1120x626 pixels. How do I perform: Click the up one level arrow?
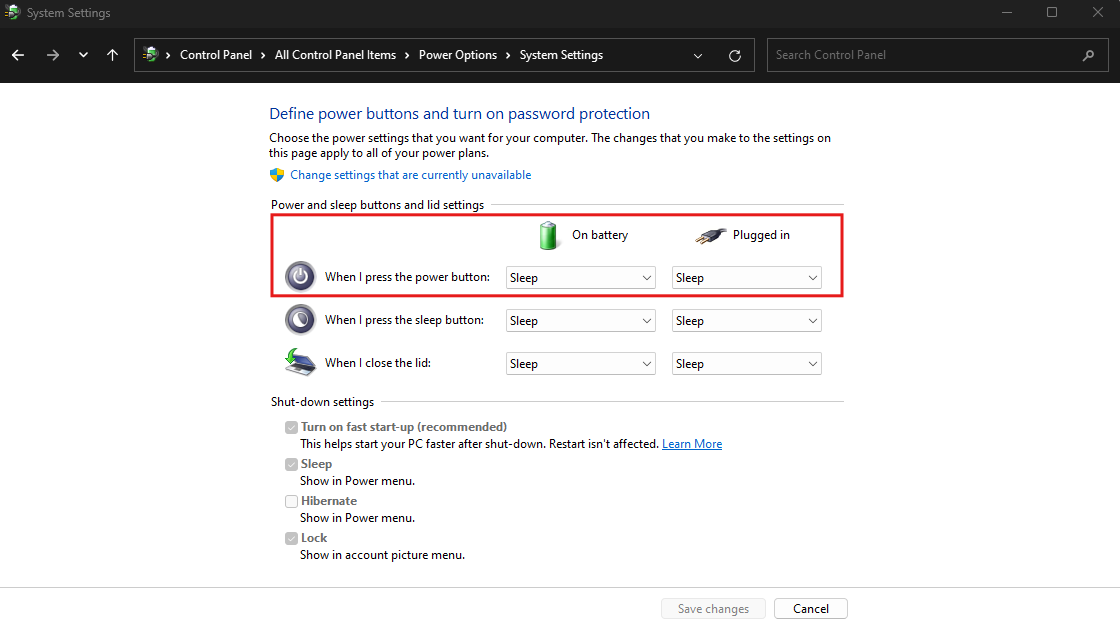click(112, 55)
